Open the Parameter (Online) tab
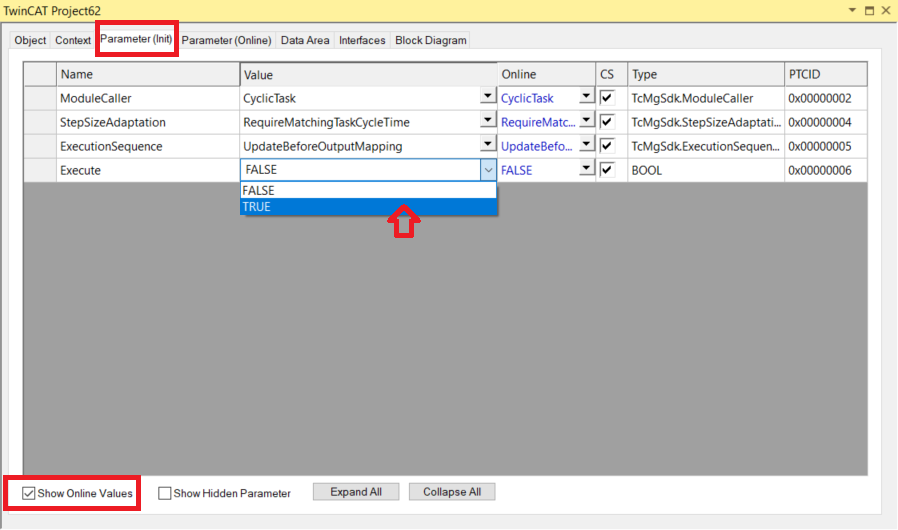This screenshot has height=530, width=898. click(x=226, y=40)
